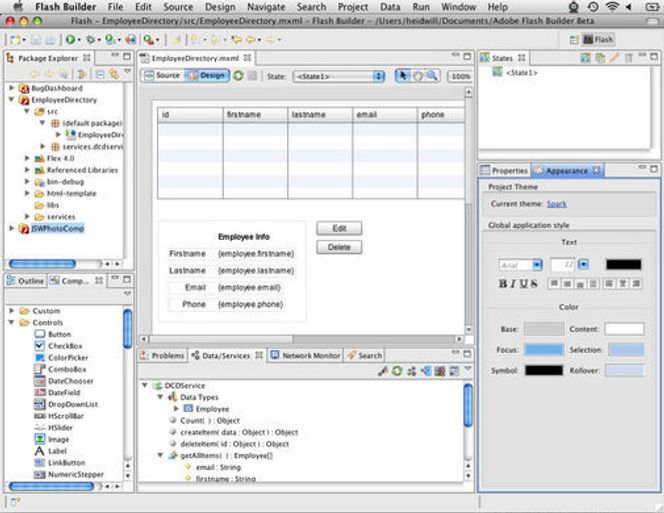The height and width of the screenshot is (513, 664).
Task: Expand the Flex 4.0 library node
Action: [27, 158]
